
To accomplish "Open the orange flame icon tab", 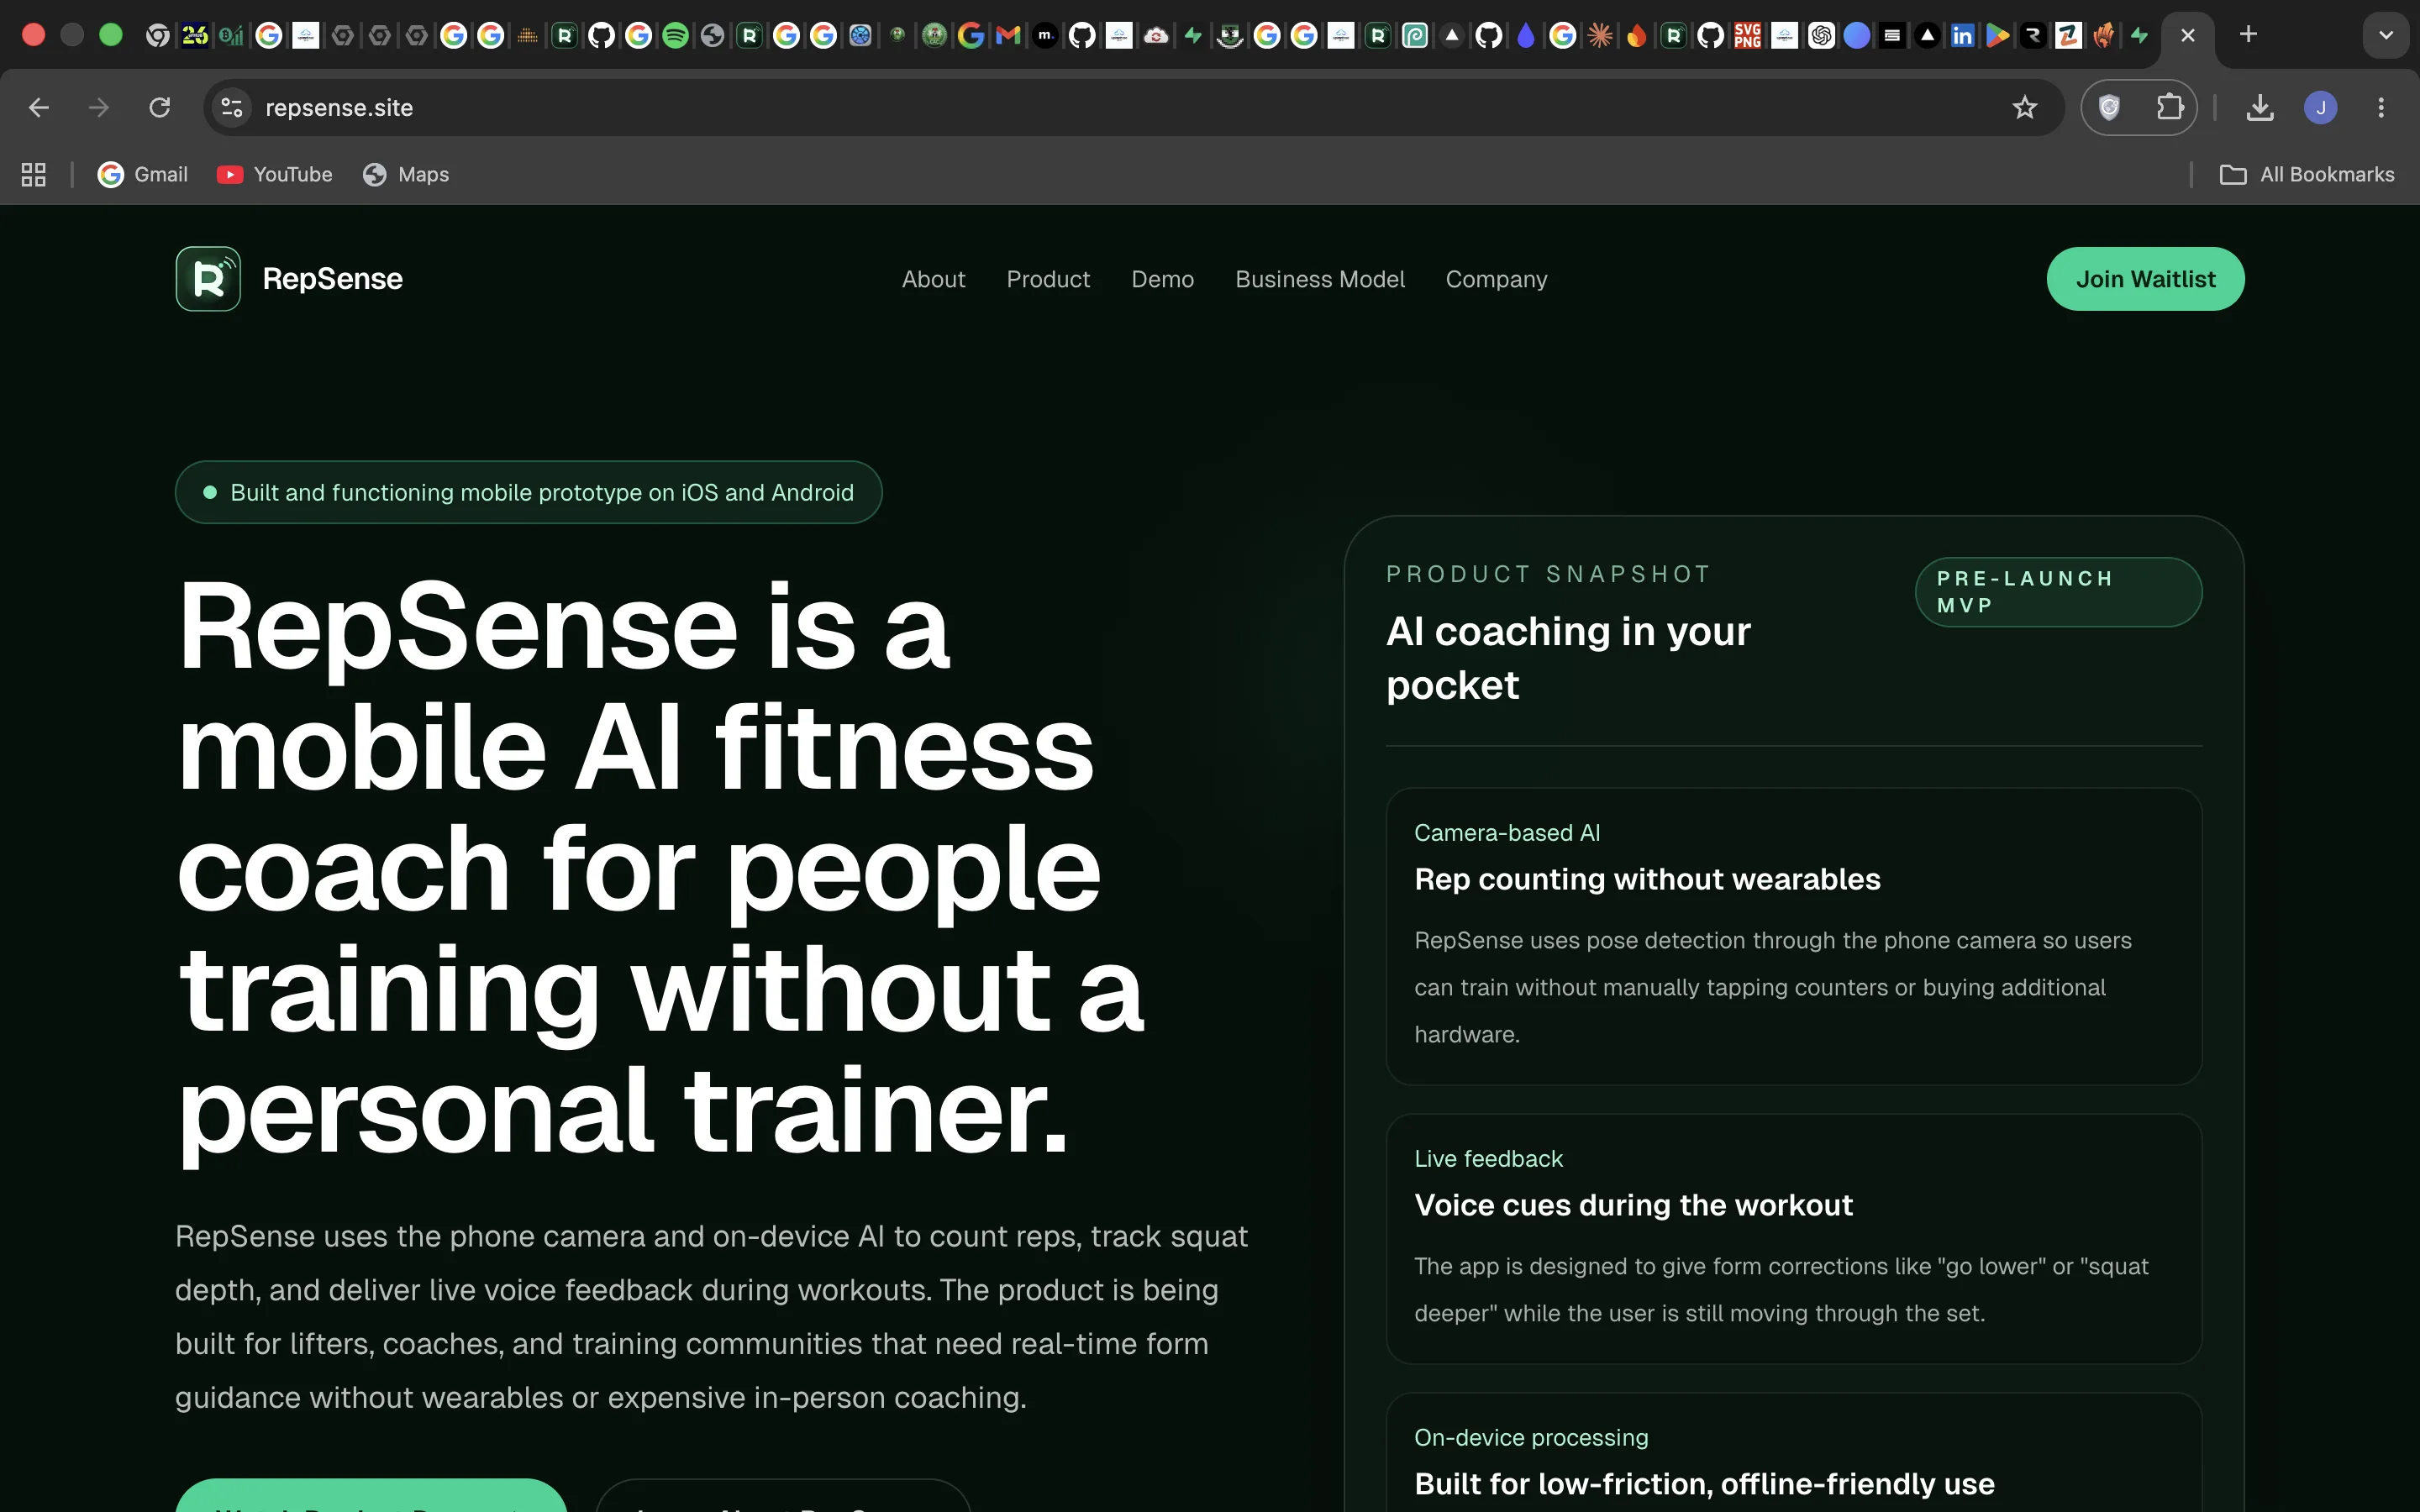I will click(x=1636, y=36).
